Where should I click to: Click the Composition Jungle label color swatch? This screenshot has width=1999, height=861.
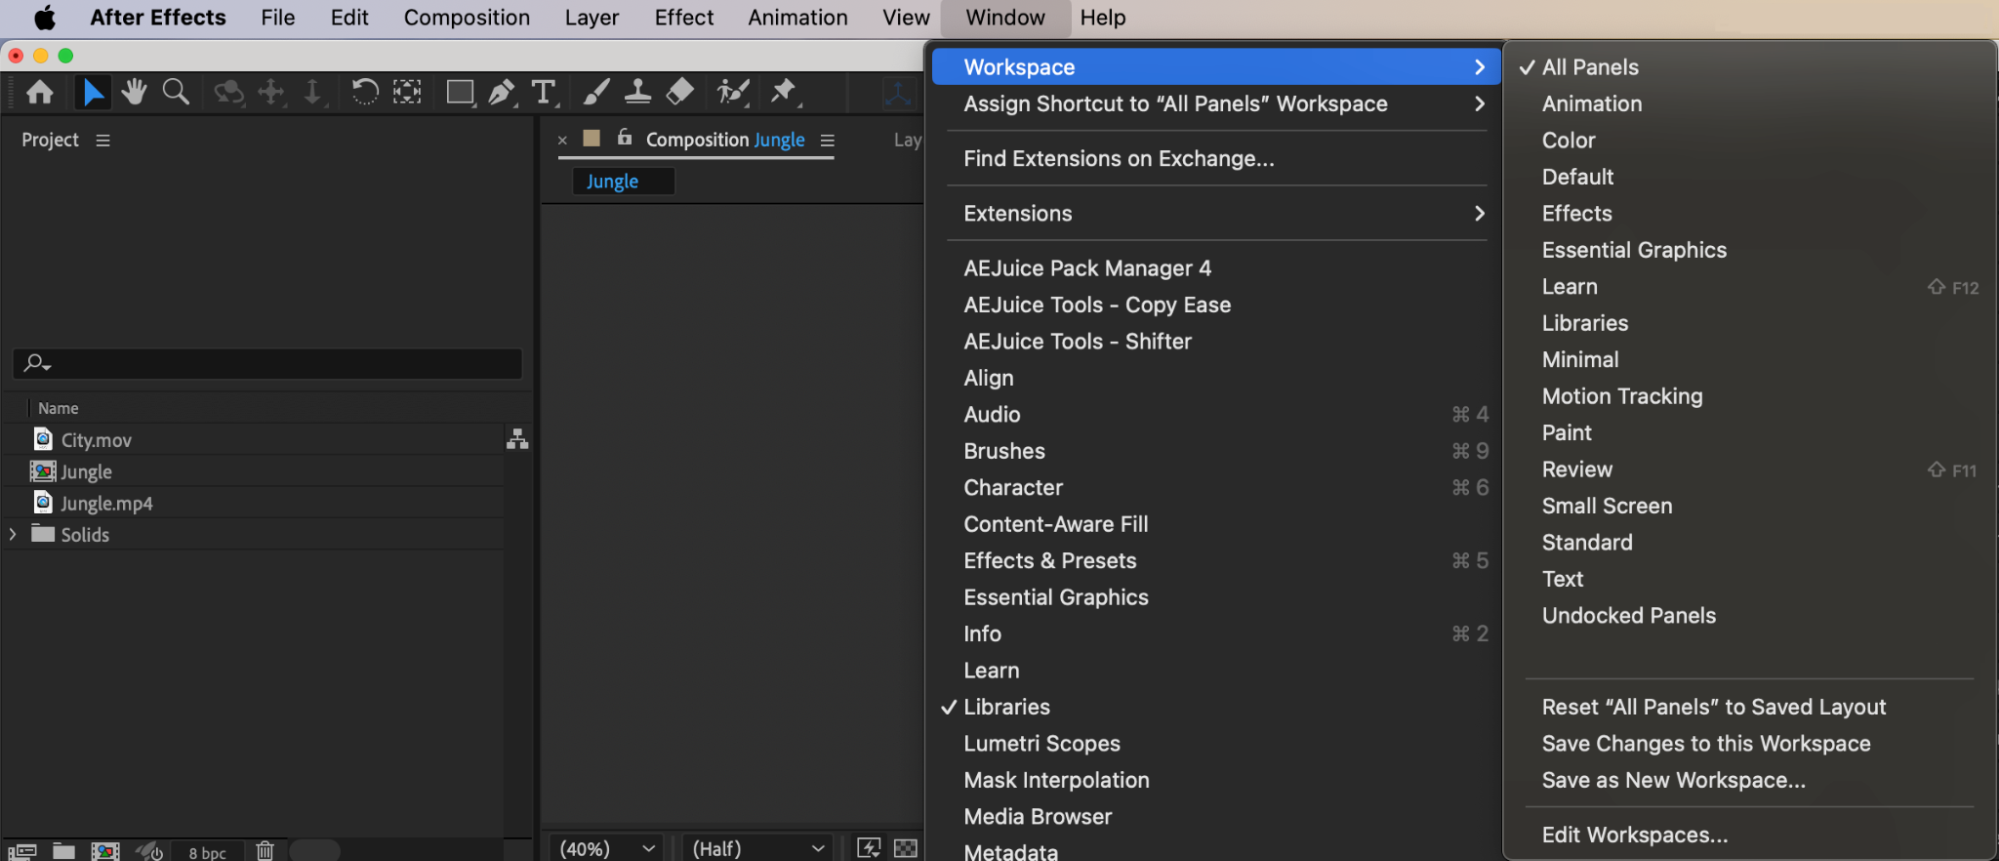pyautogui.click(x=592, y=138)
